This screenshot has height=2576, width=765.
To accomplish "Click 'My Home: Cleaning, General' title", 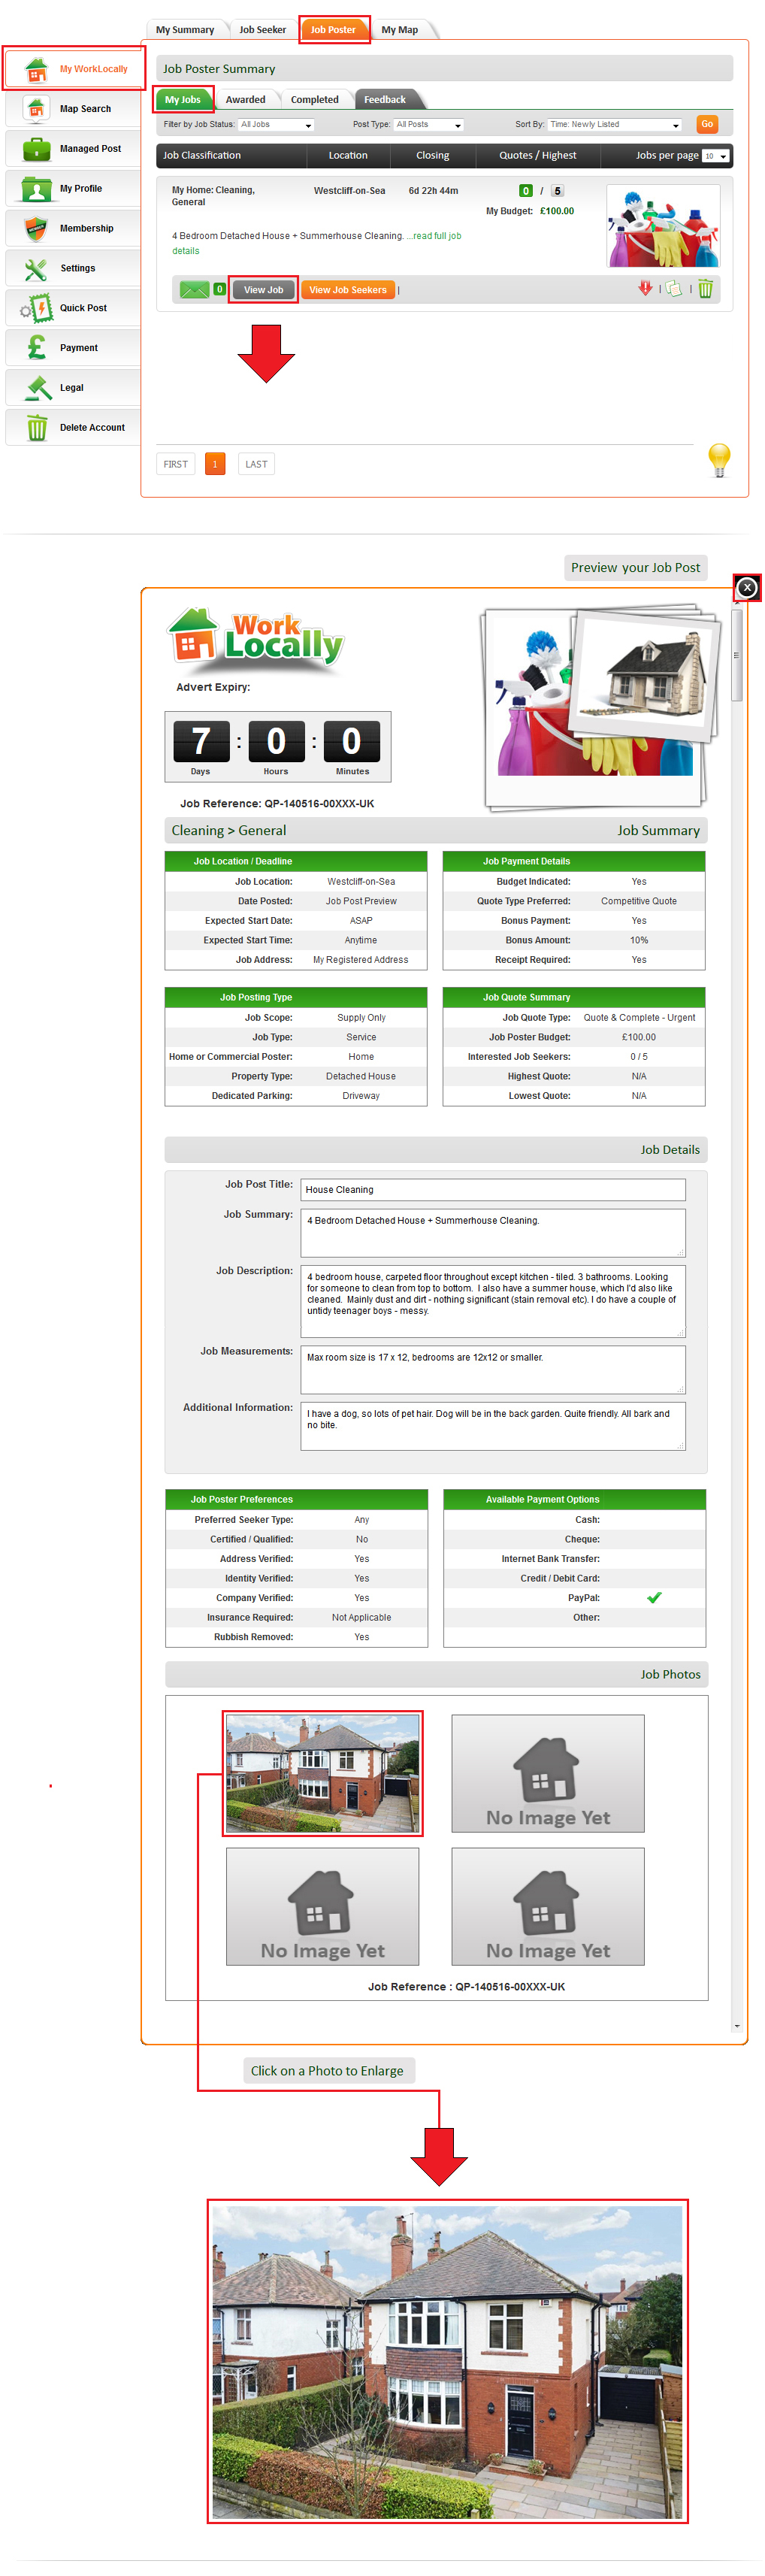I will [213, 196].
